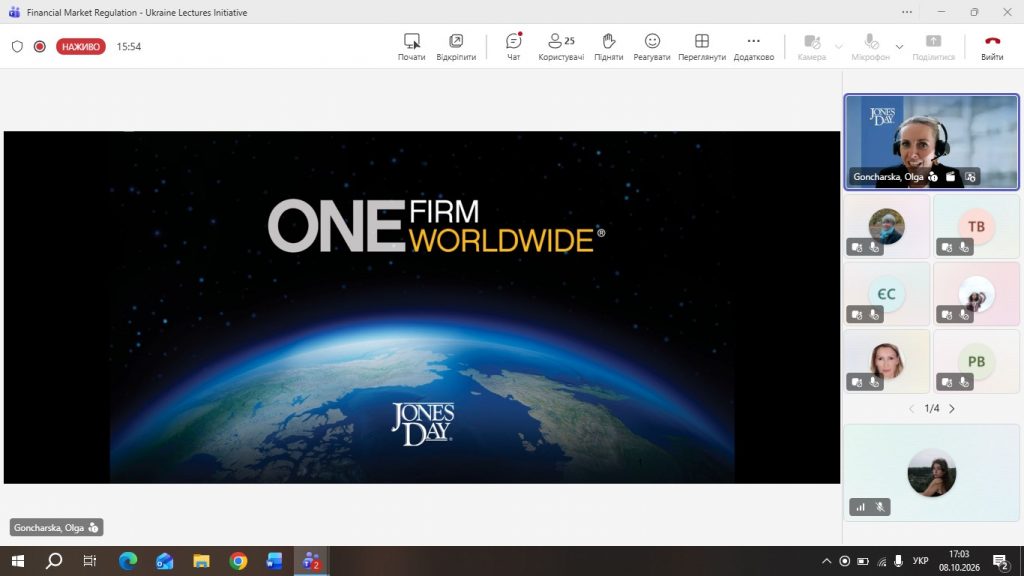
Task: Open the Додатково more actions menu
Action: 754,47
